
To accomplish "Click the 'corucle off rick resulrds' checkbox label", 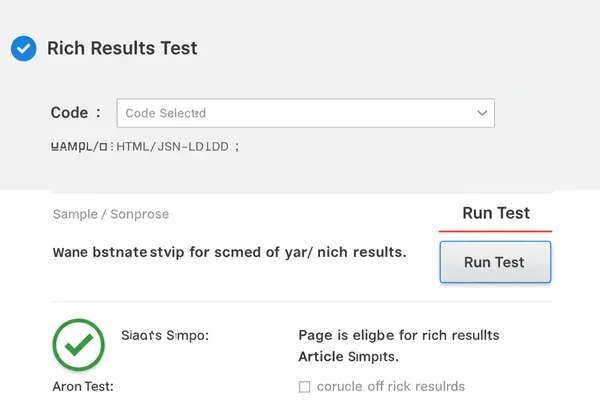I will [390, 386].
